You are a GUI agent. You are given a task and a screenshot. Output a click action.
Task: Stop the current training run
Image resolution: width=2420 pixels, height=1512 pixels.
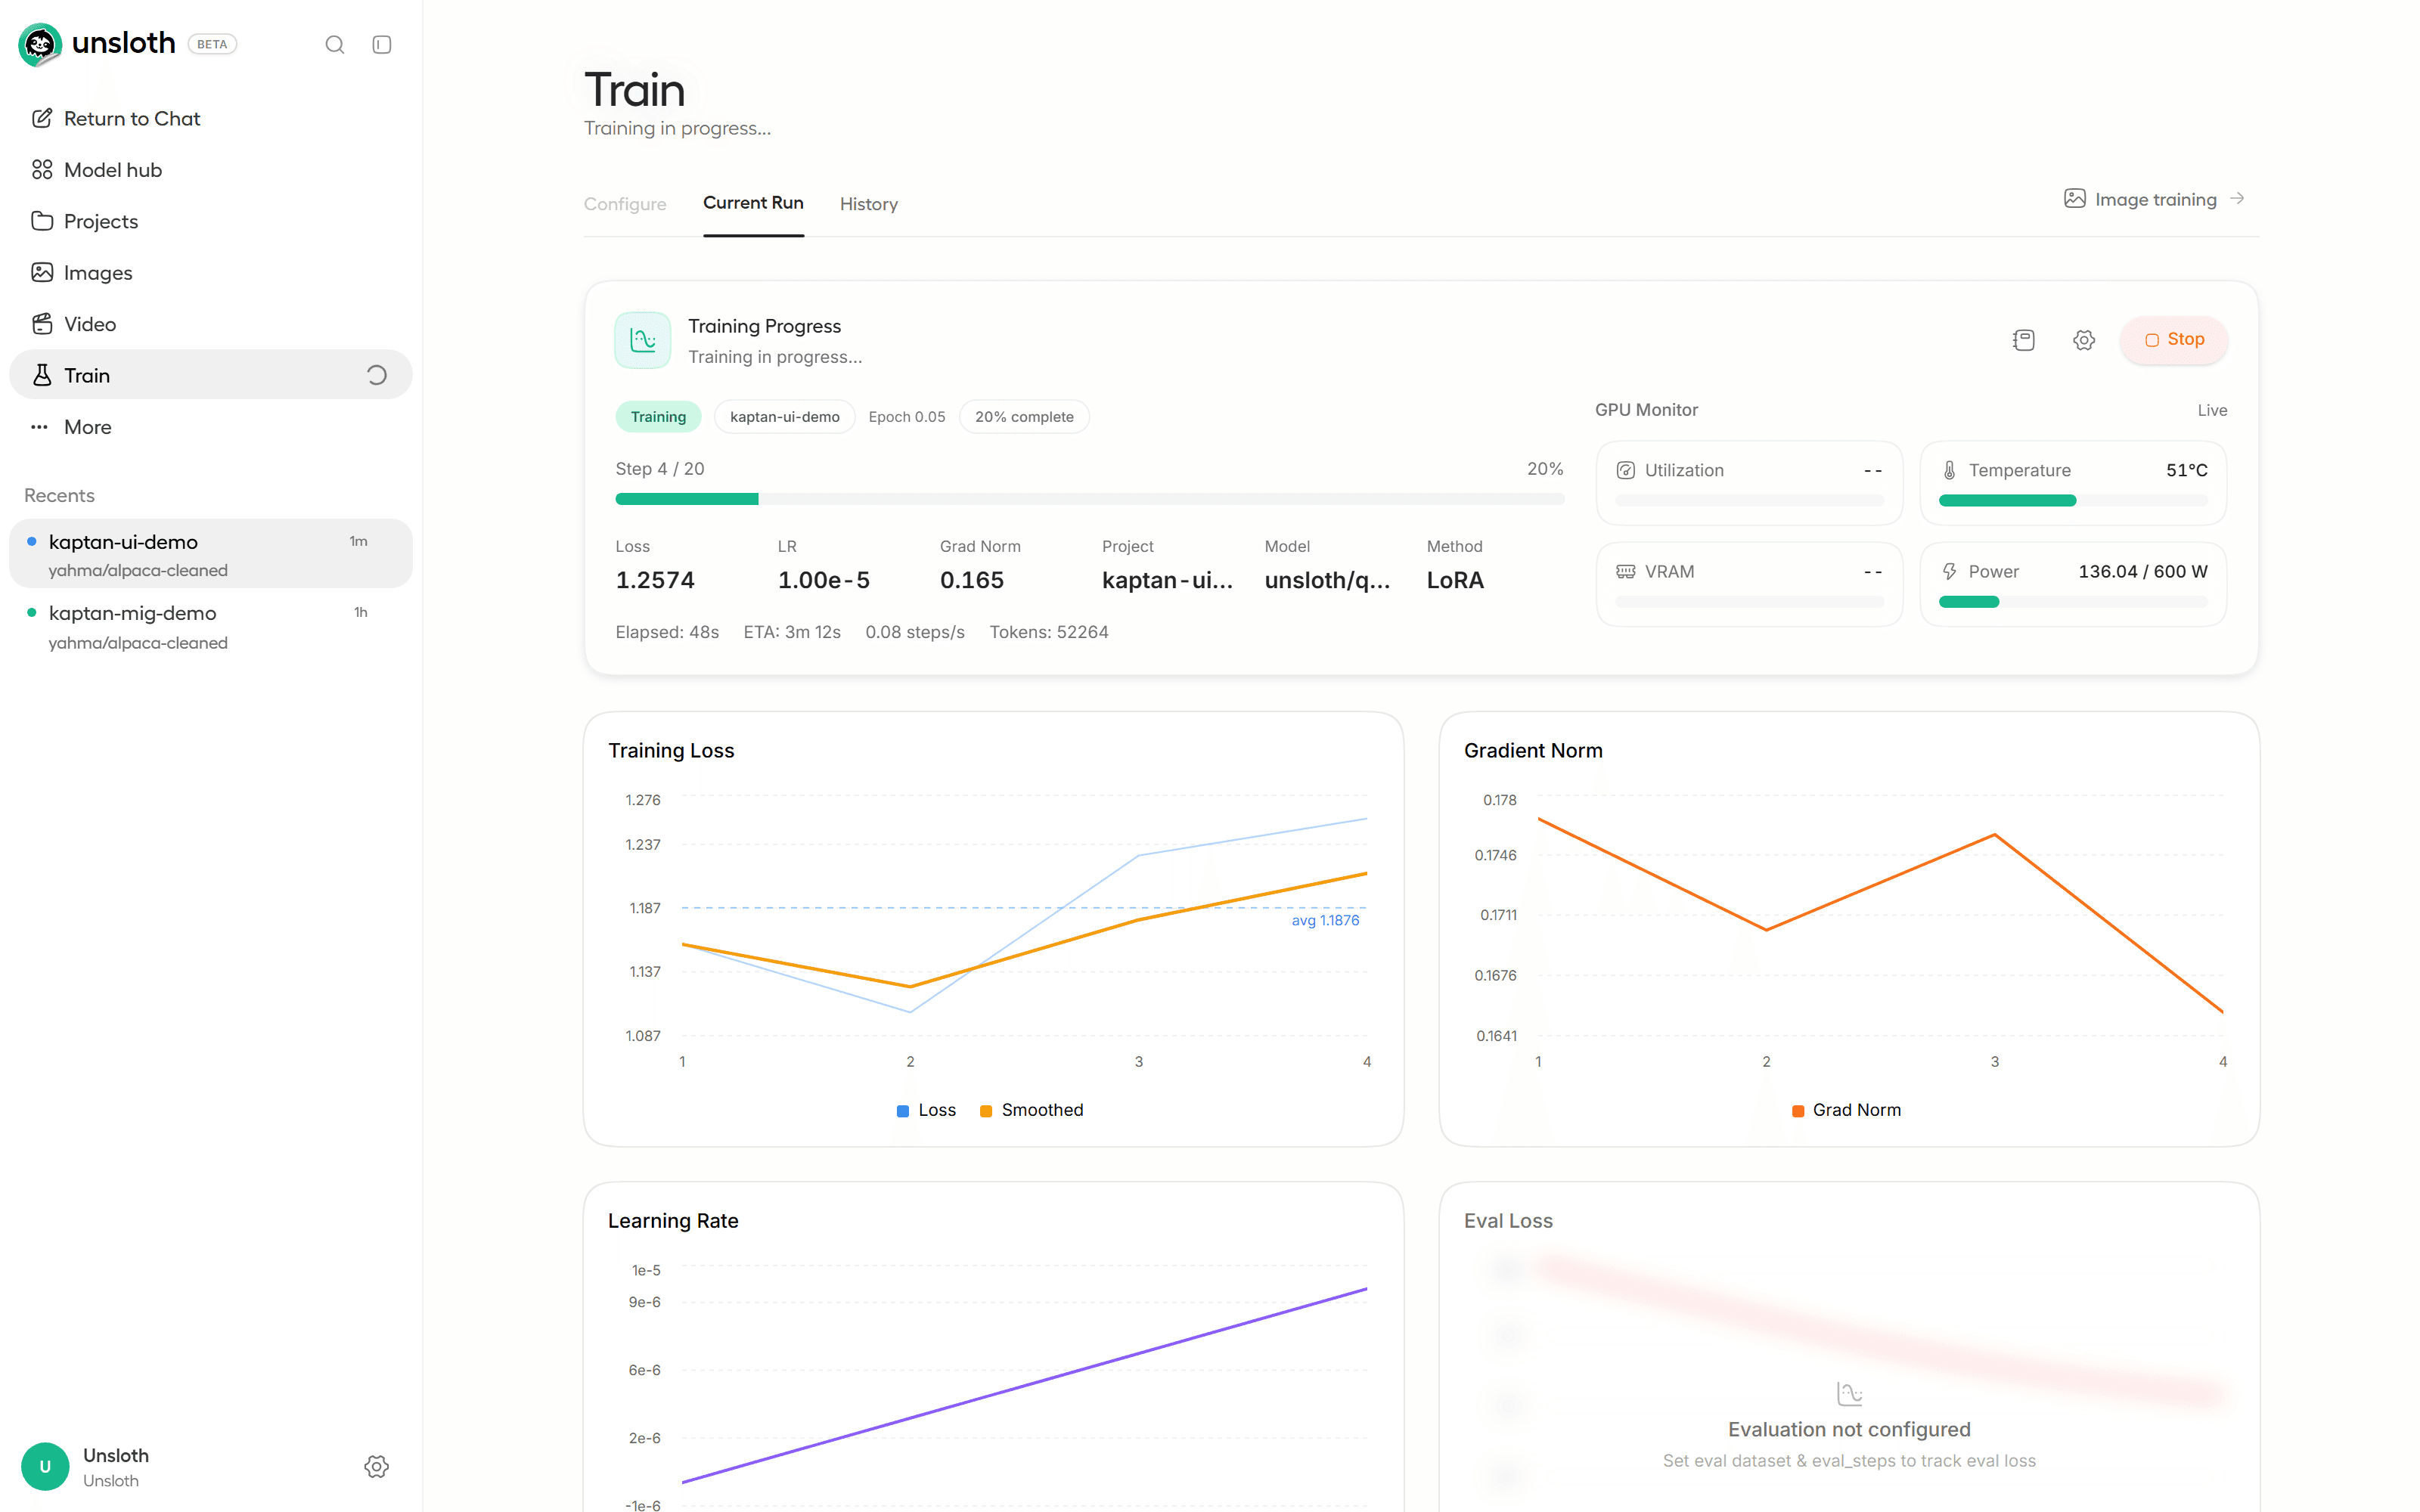pyautogui.click(x=2175, y=340)
